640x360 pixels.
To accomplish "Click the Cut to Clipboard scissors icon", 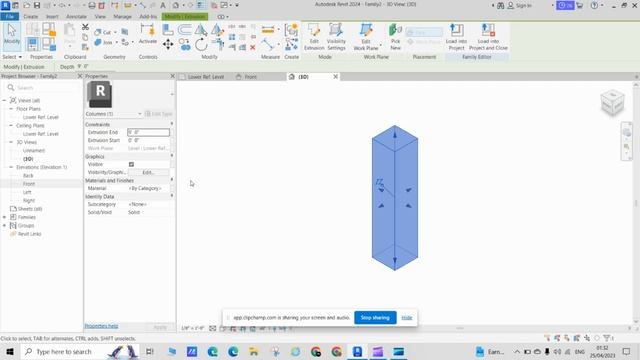I will 85,27.
